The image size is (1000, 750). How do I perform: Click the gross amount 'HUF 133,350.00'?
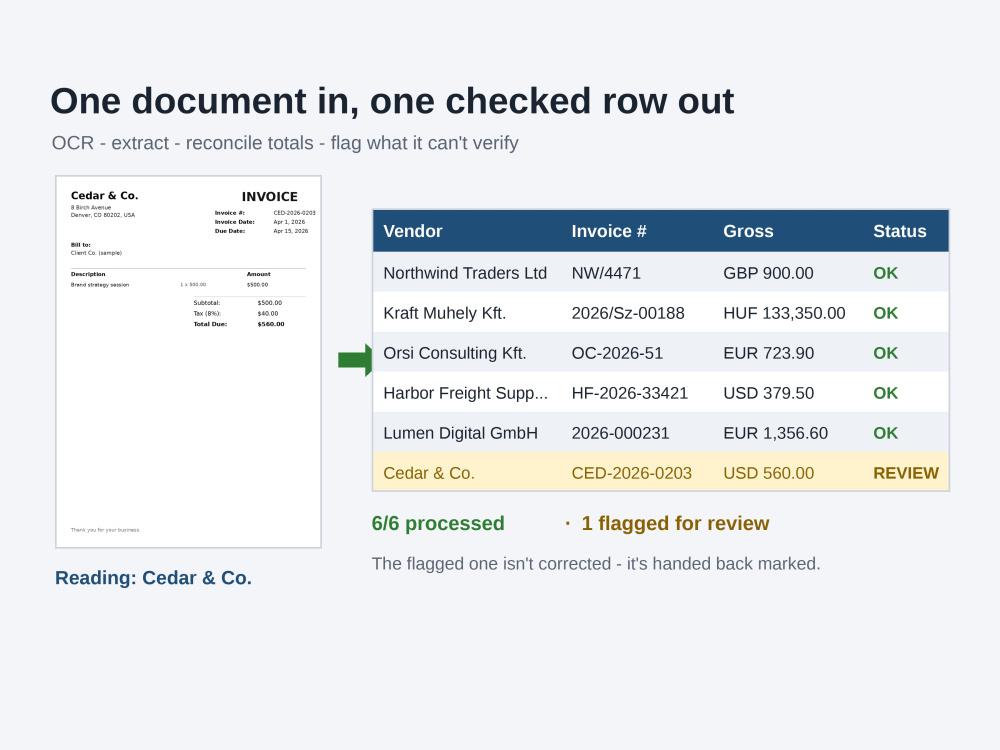click(784, 313)
